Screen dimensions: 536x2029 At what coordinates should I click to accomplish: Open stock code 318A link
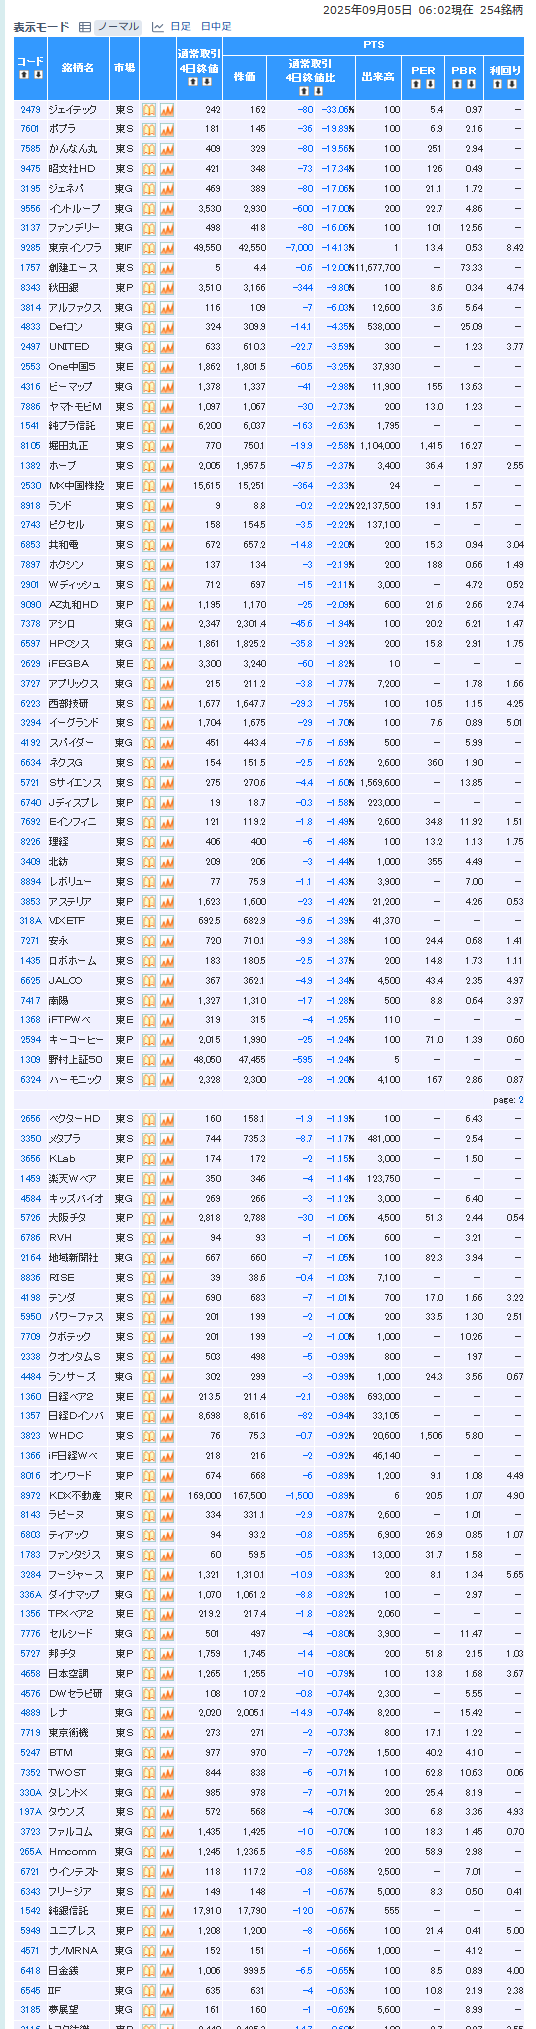pos(30,921)
